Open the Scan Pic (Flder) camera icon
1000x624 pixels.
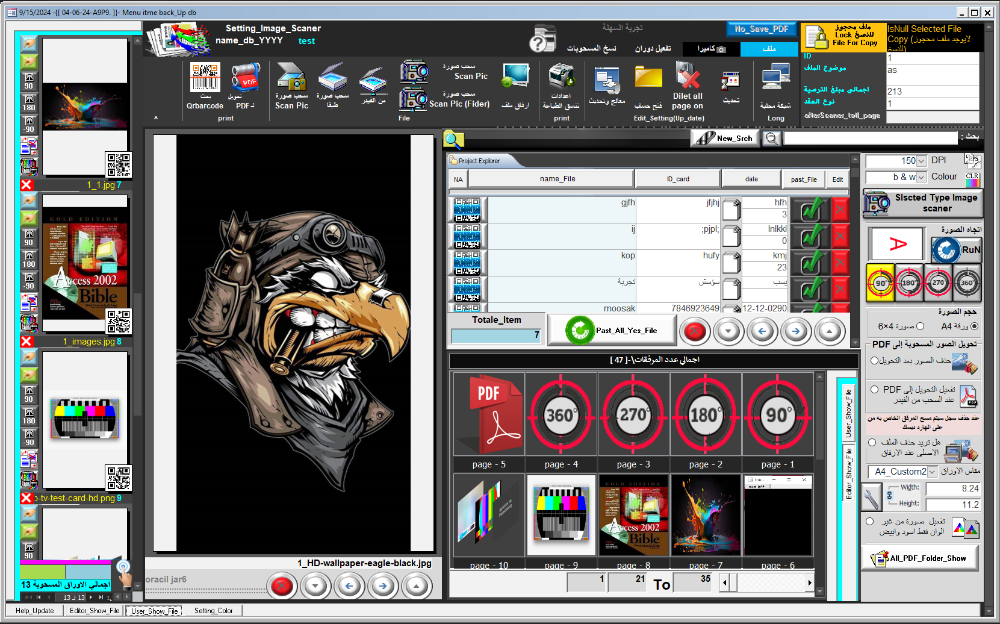(x=414, y=98)
